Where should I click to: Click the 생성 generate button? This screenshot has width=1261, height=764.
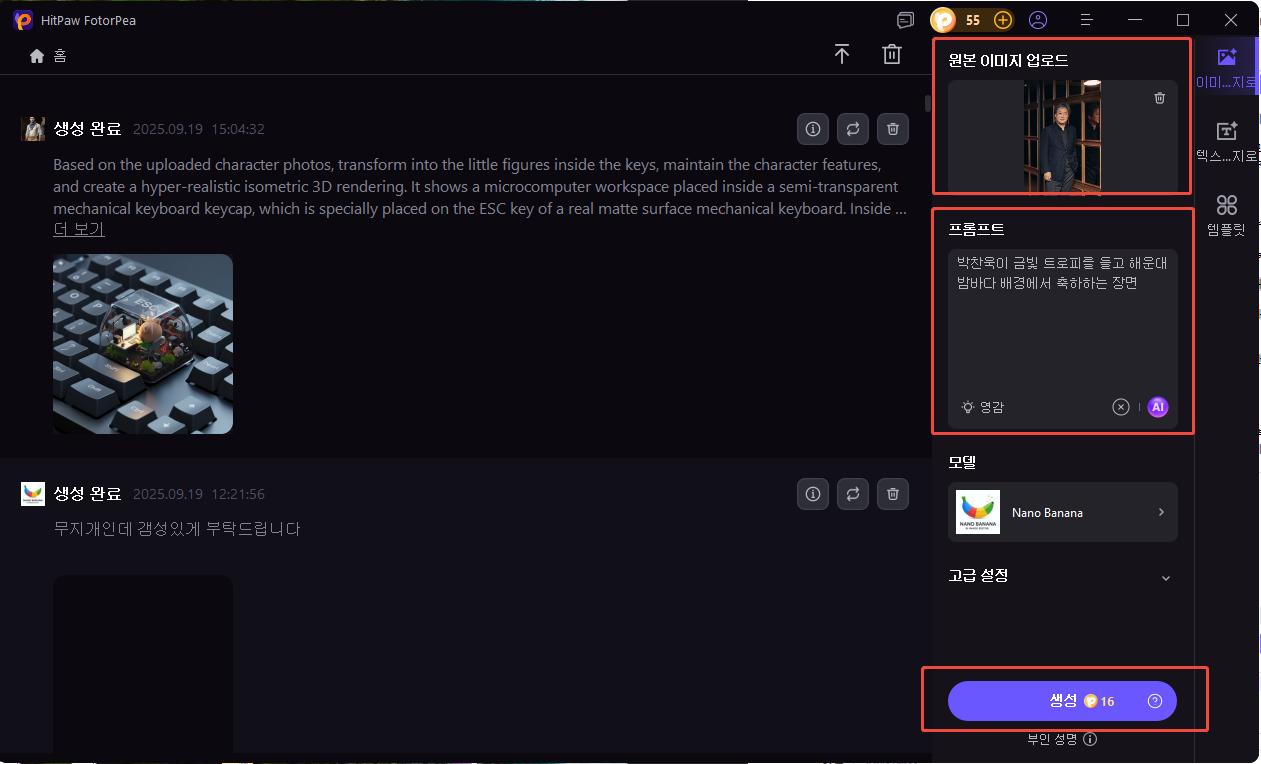(x=1062, y=701)
